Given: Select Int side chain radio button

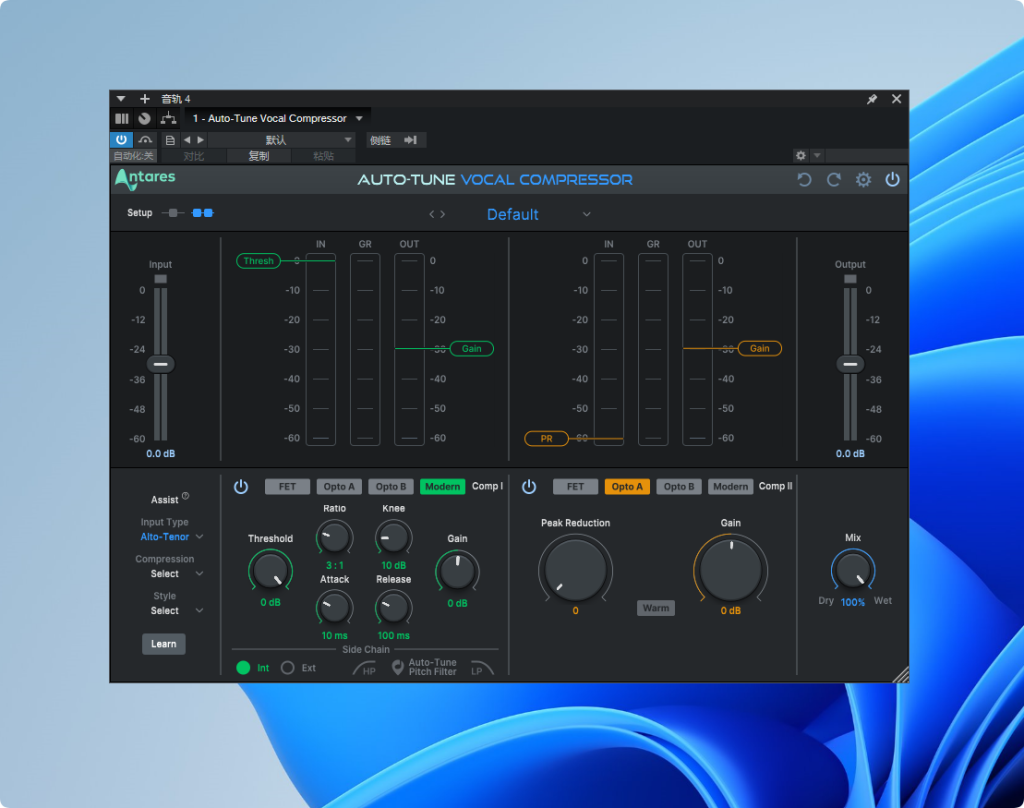Looking at the screenshot, I should coord(243,668).
